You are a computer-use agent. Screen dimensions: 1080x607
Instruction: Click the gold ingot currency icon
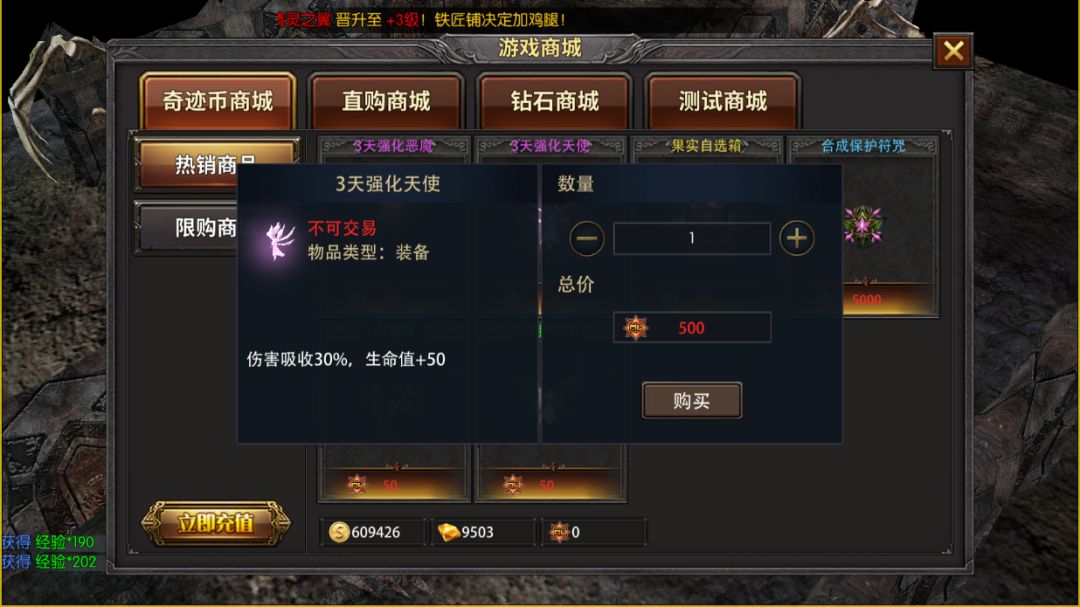pyautogui.click(x=448, y=532)
